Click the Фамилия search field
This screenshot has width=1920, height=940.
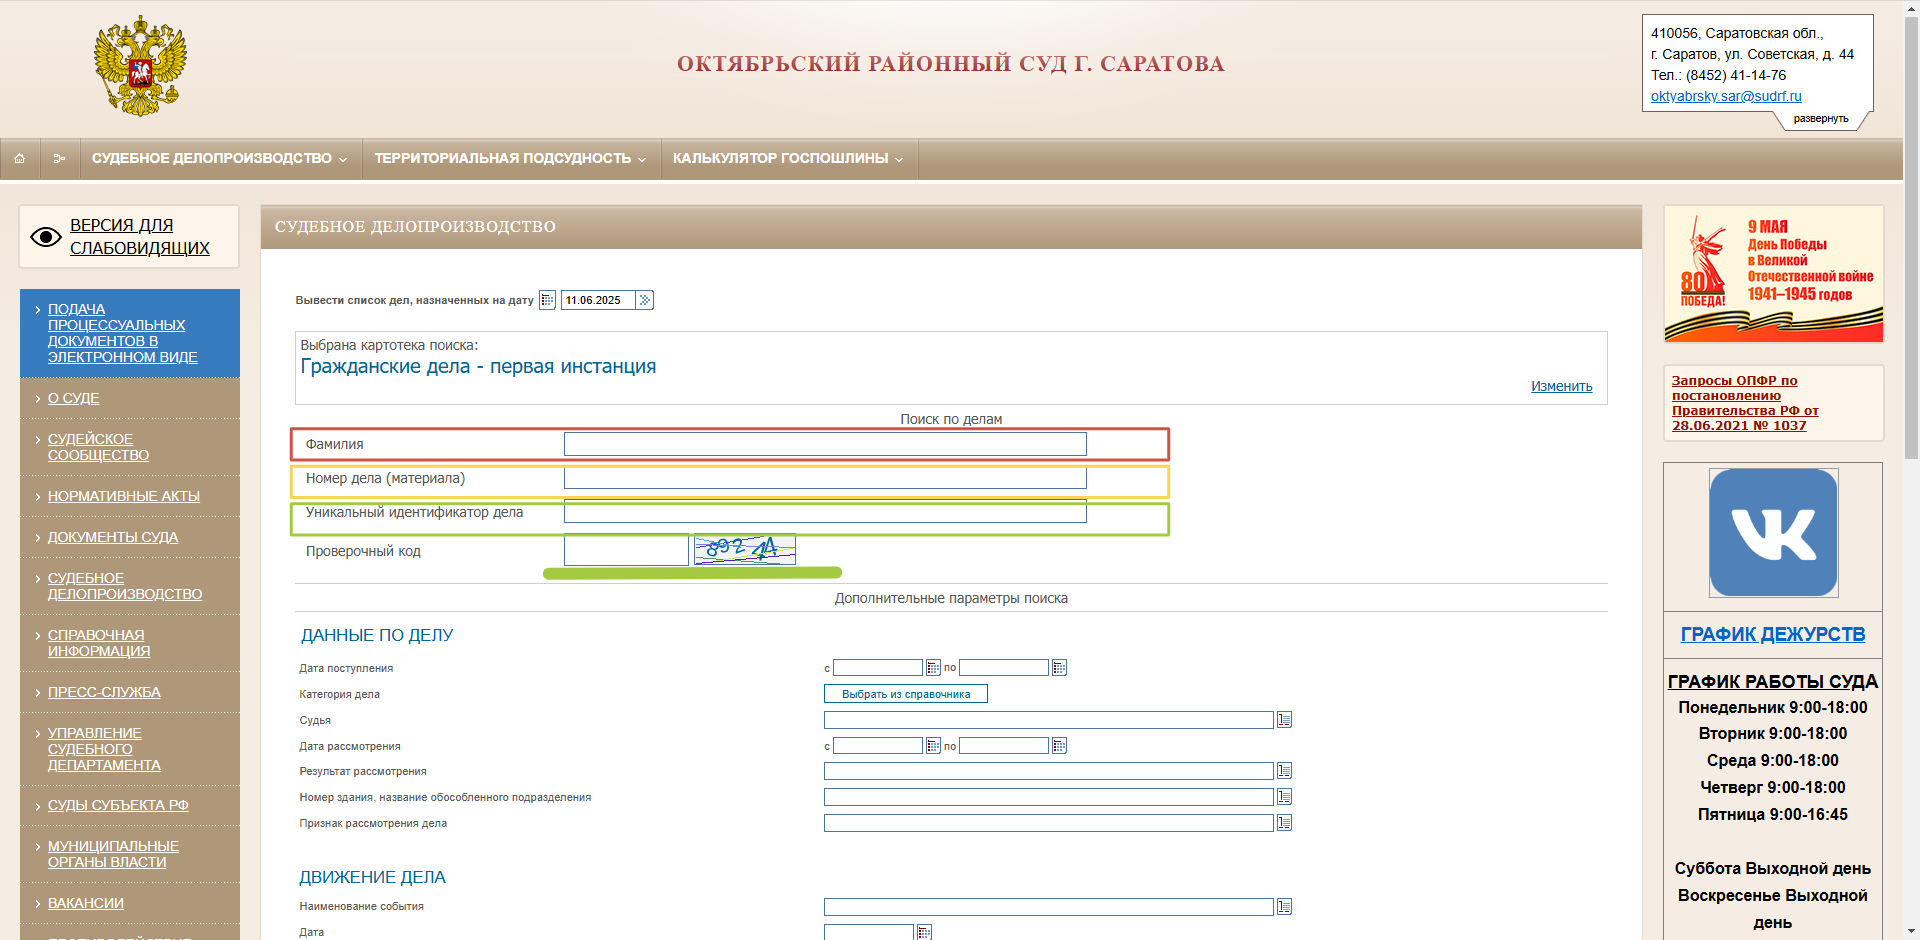click(825, 444)
